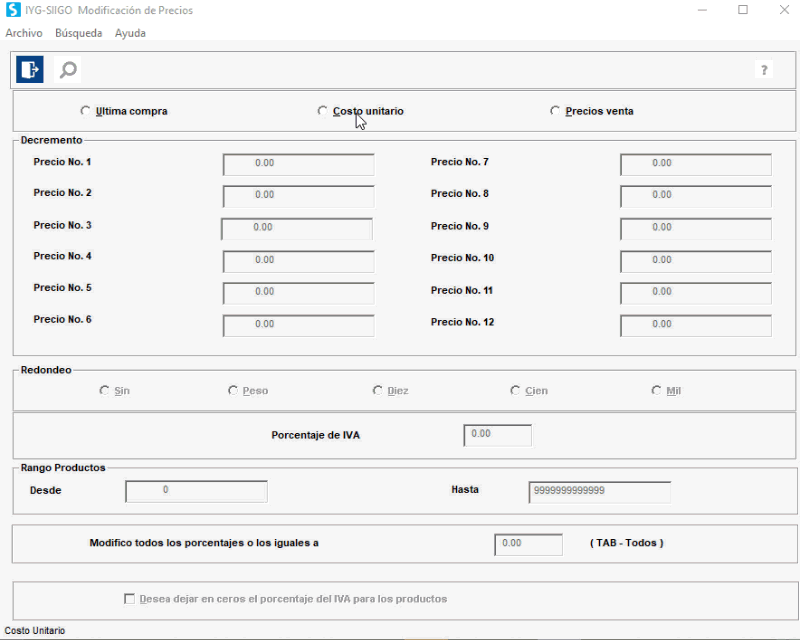Open the Búsqueda menu

click(79, 33)
